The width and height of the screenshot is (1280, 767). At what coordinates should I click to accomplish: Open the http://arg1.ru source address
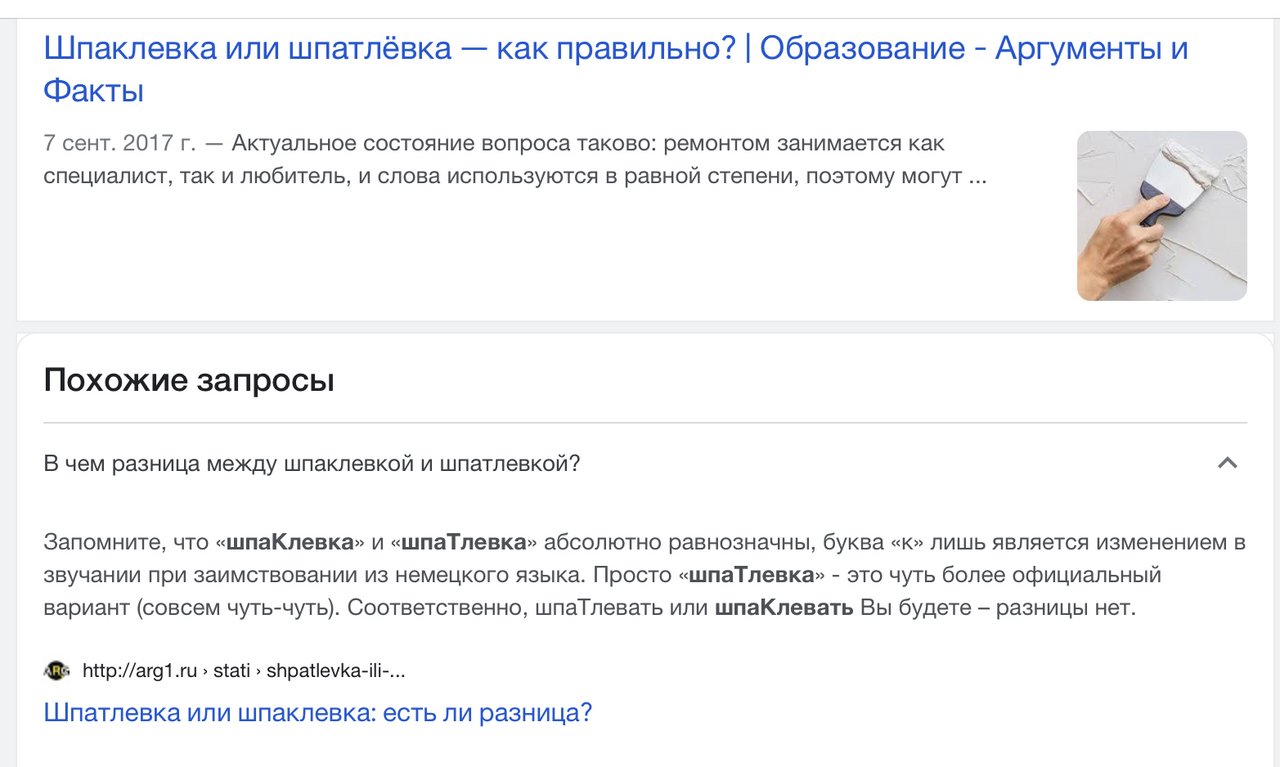coord(140,671)
